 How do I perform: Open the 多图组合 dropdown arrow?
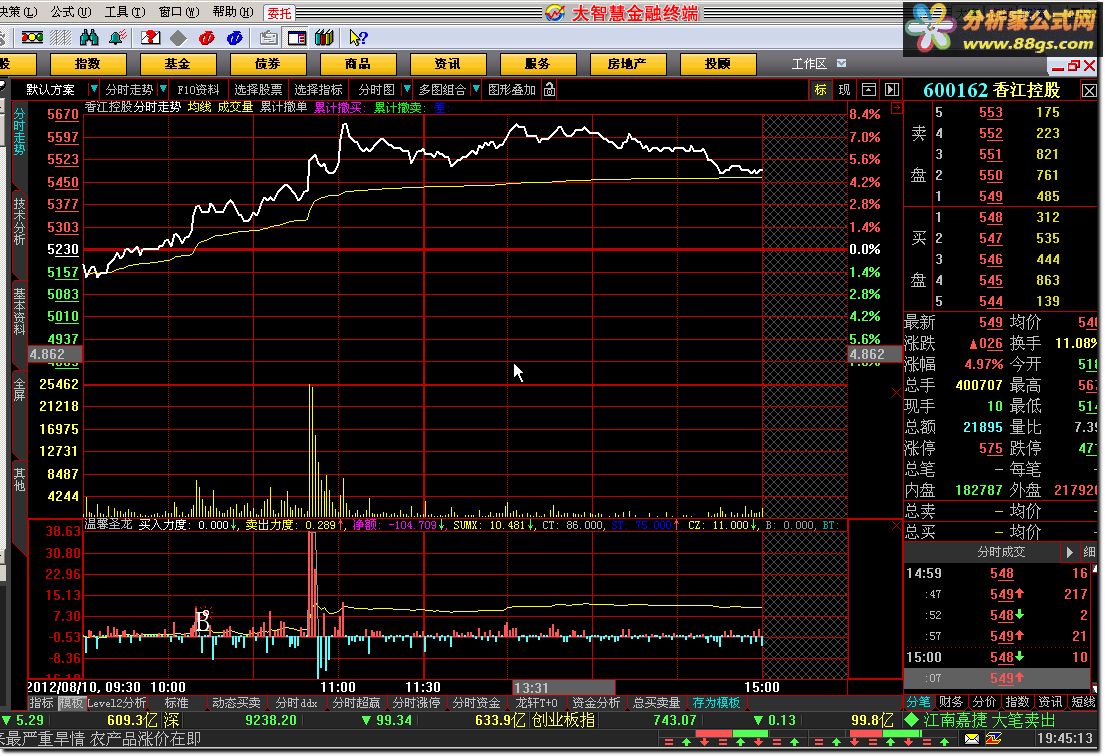476,89
